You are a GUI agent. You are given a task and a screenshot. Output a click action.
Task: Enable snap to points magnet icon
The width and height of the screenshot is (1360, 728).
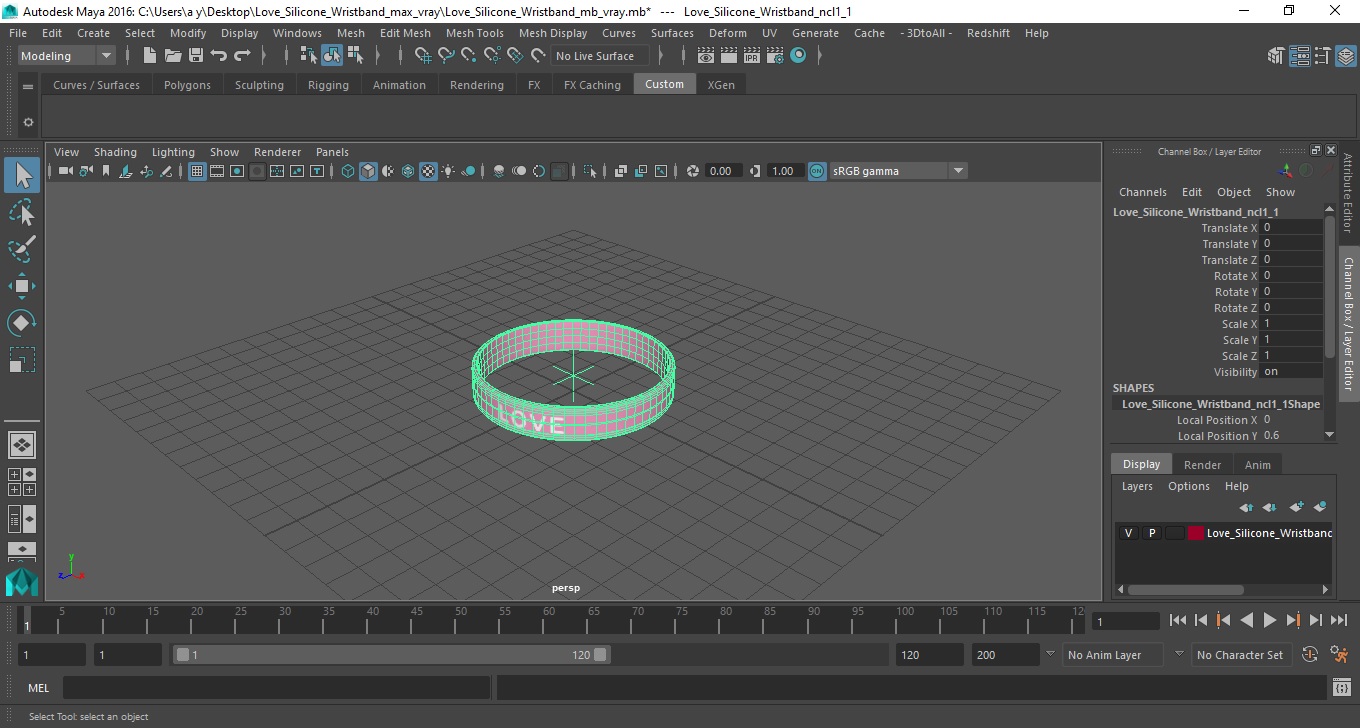[469, 56]
